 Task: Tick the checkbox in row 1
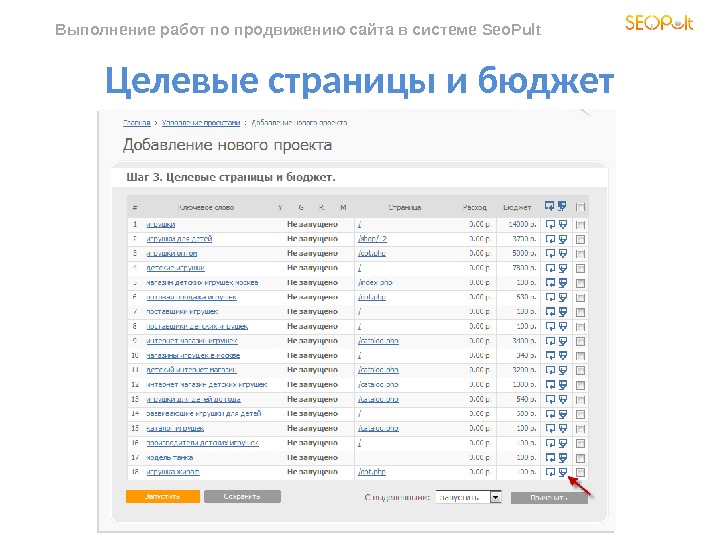(580, 225)
